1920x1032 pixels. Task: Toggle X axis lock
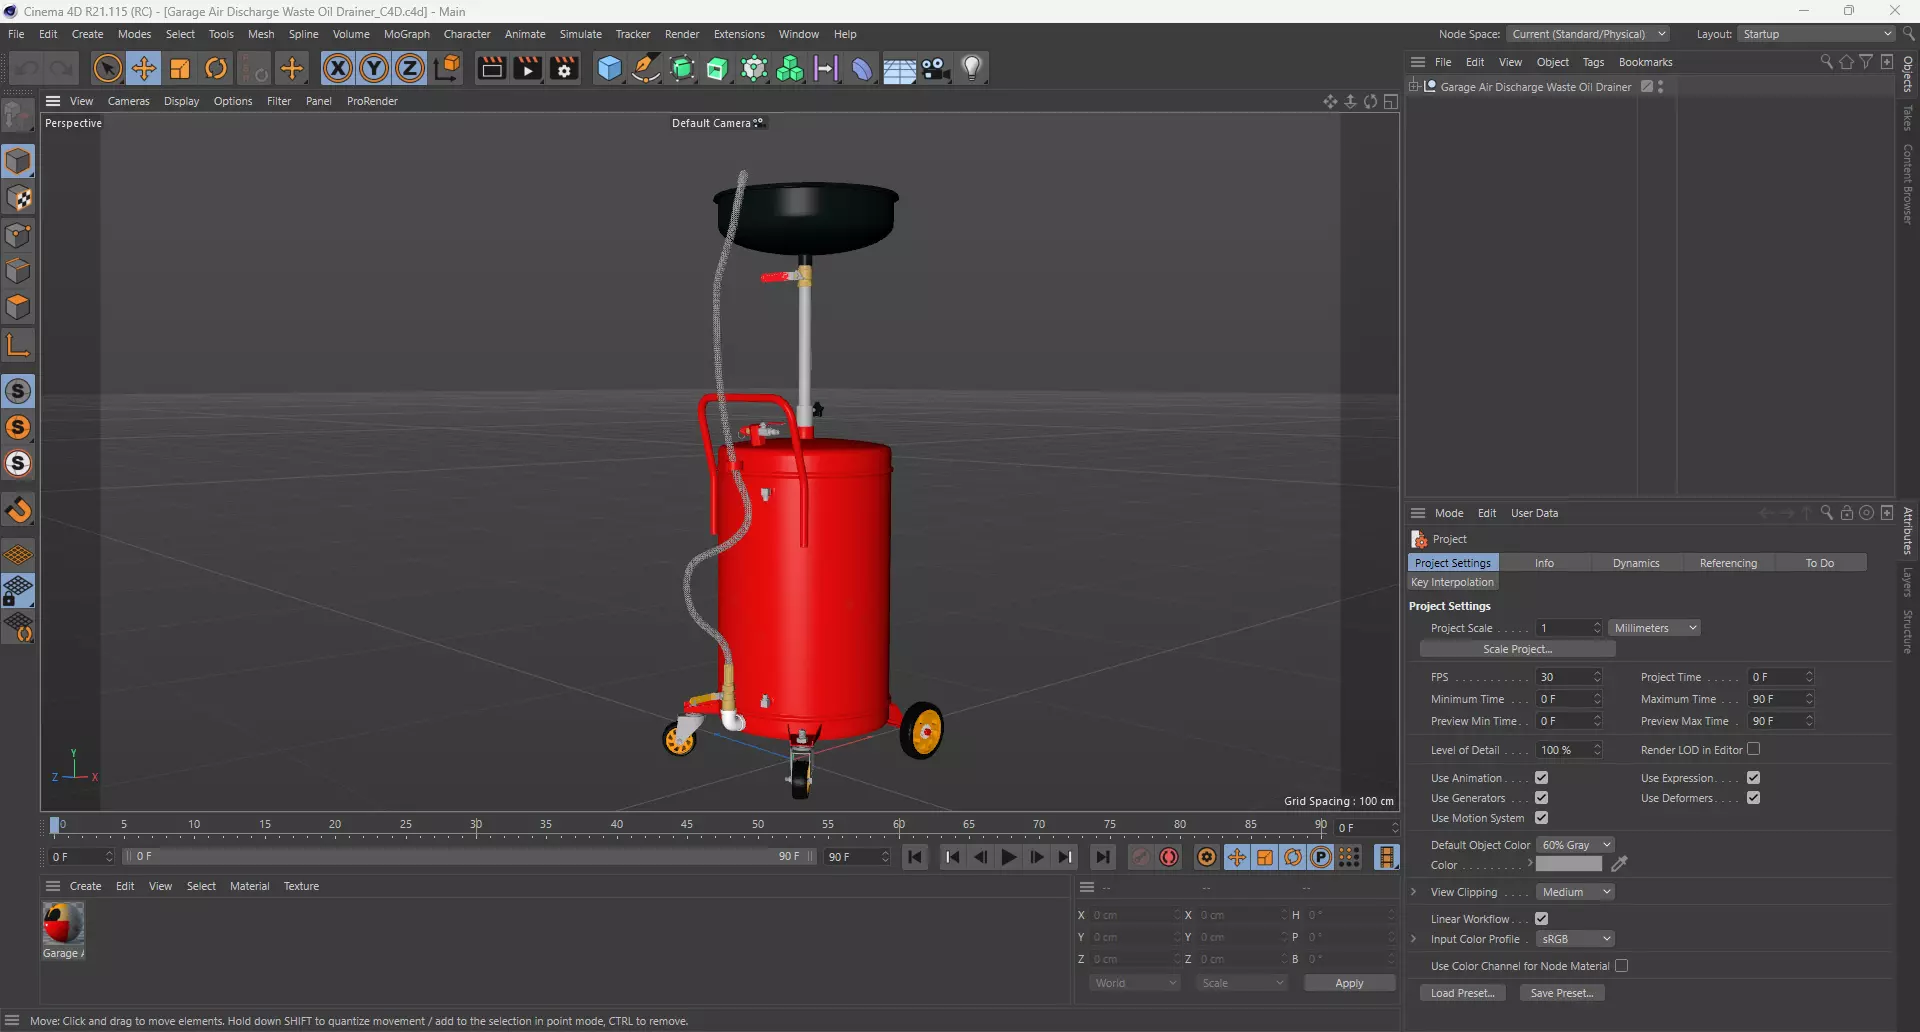(338, 68)
